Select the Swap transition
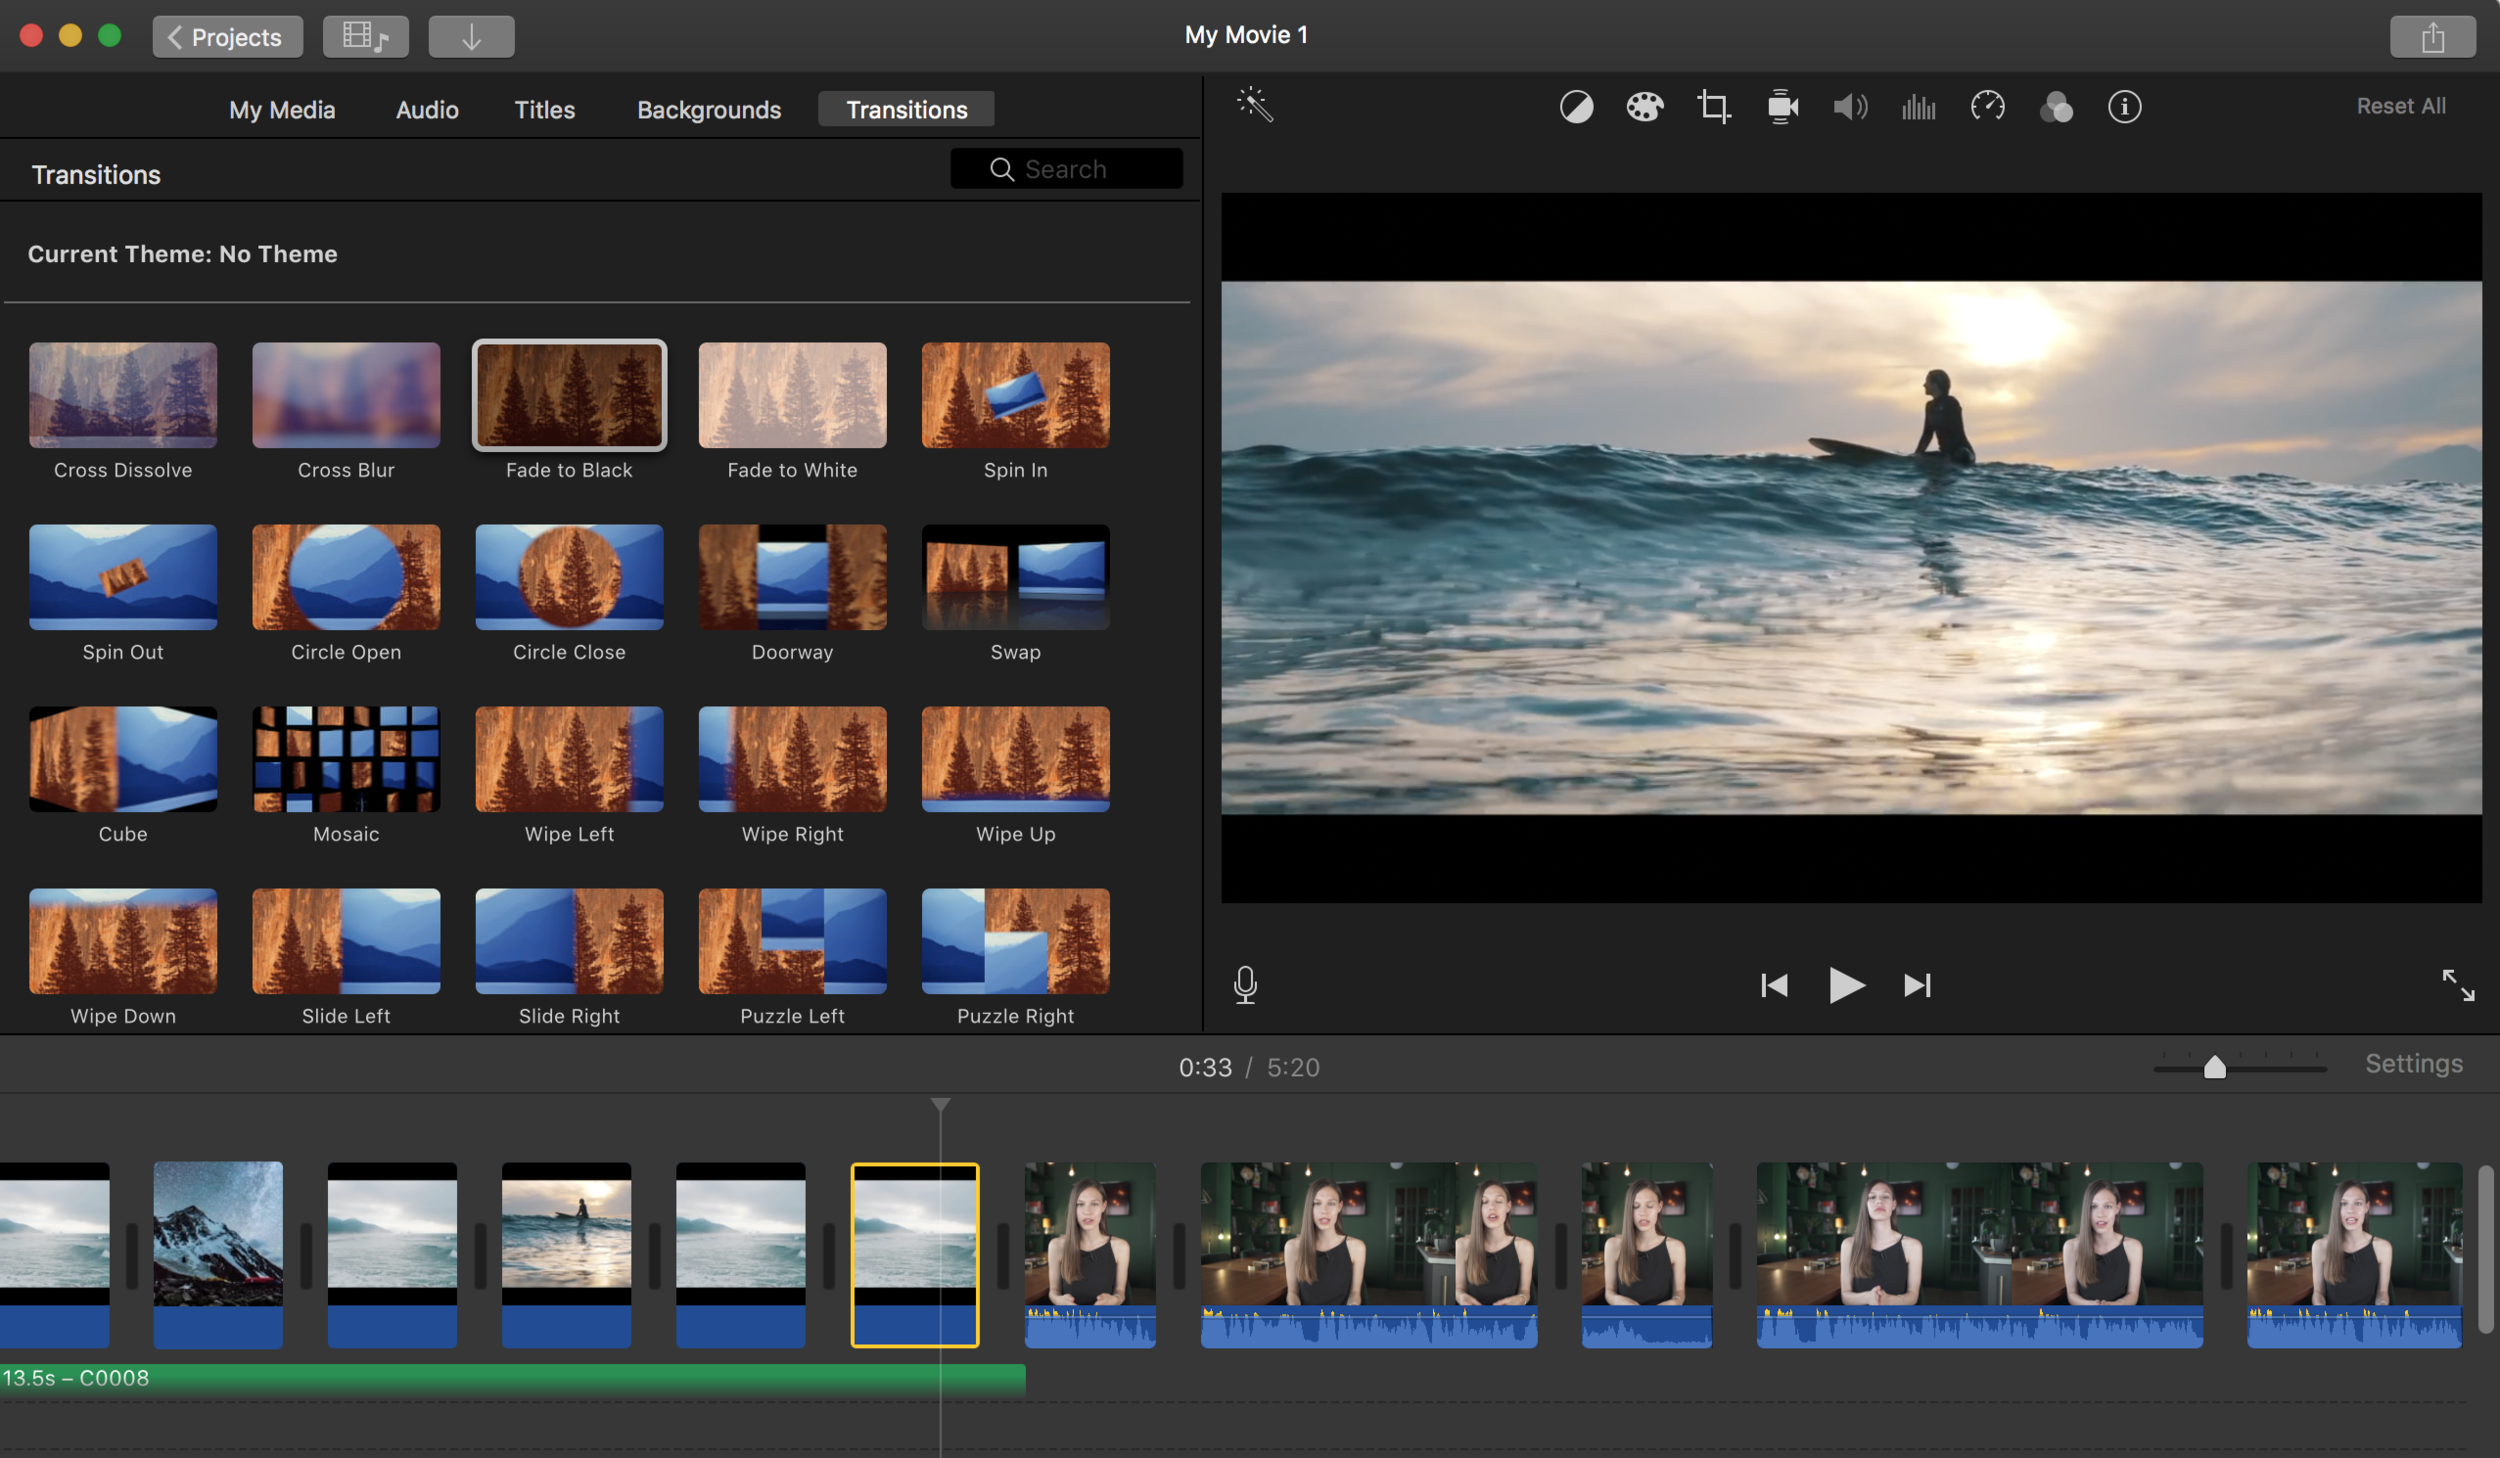The height and width of the screenshot is (1458, 2500). click(1015, 577)
